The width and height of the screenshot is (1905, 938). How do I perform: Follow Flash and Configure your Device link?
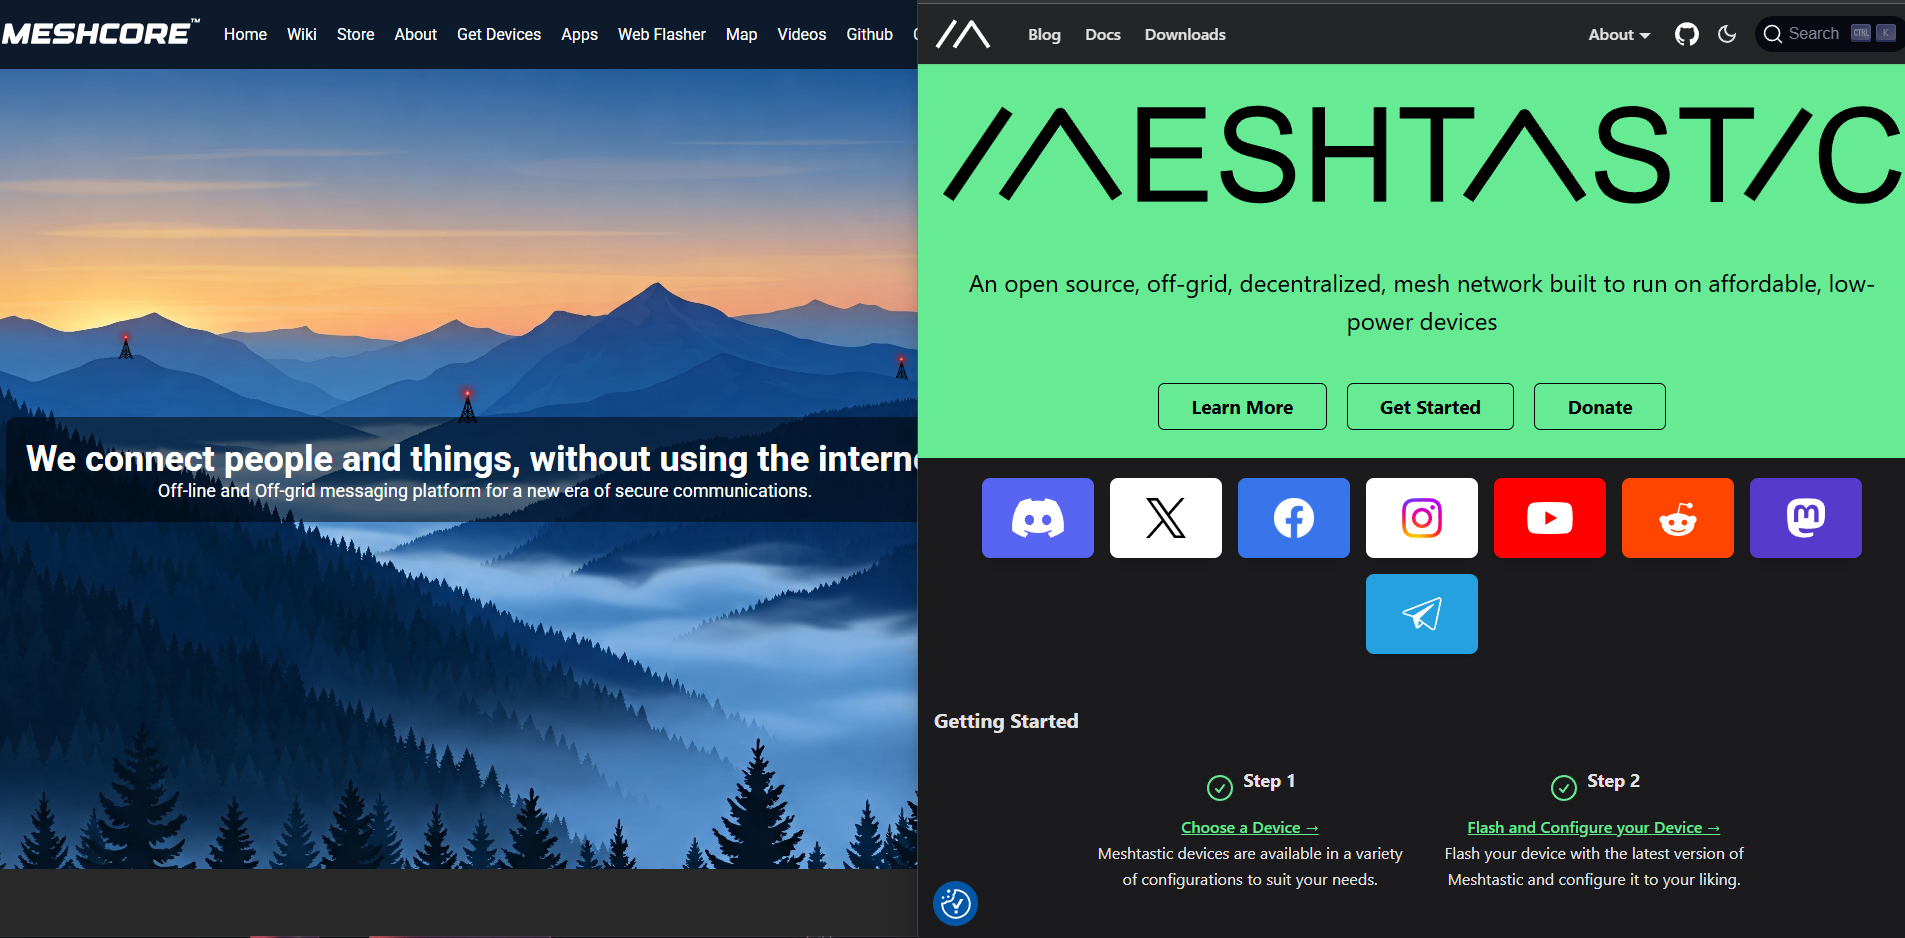(x=1594, y=828)
